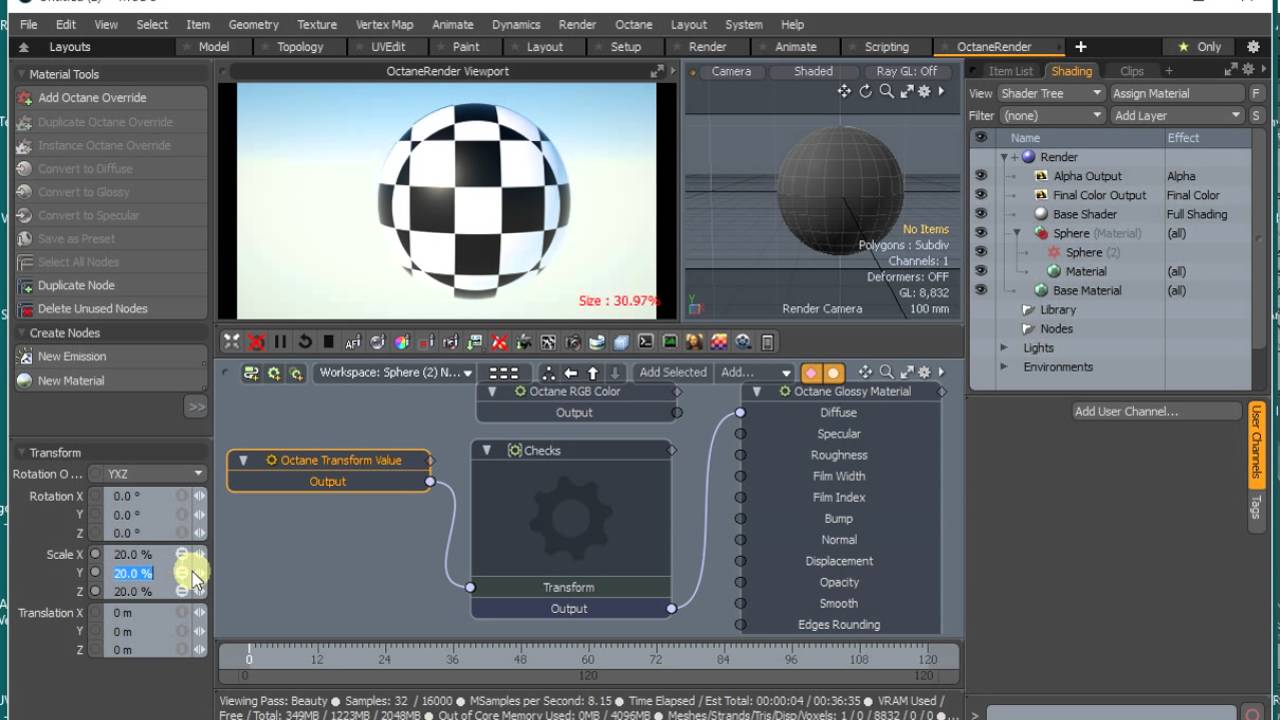1280x720 pixels.
Task: Click the magnifier zoom icon in node editor
Action: click(x=886, y=372)
